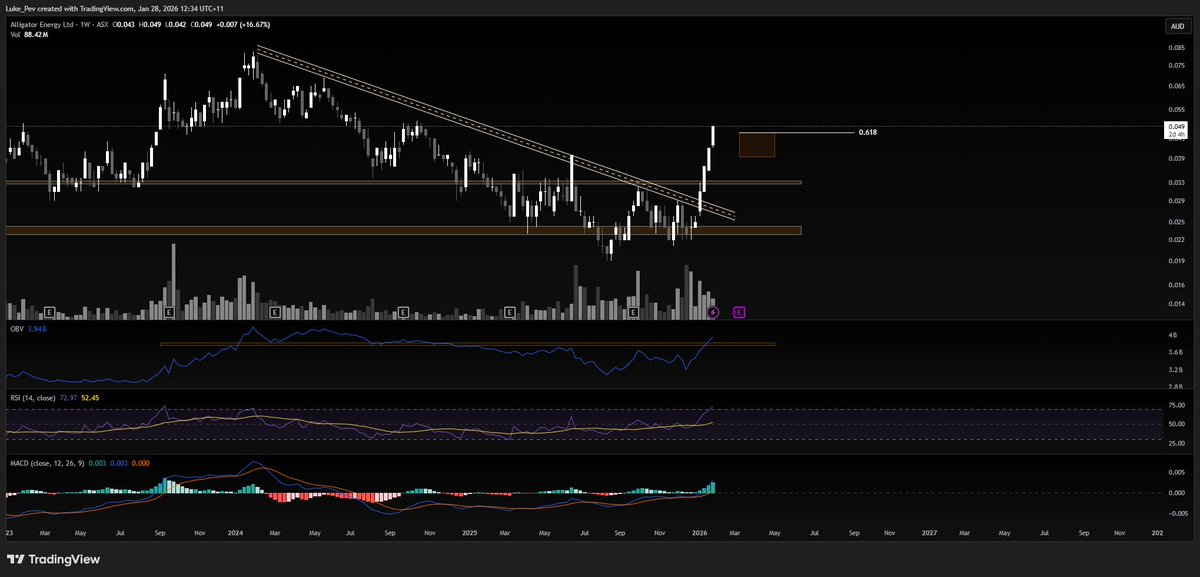Image resolution: width=1200 pixels, height=577 pixels.
Task: Click the 75.00 level on RSI scale
Action: click(x=1176, y=406)
